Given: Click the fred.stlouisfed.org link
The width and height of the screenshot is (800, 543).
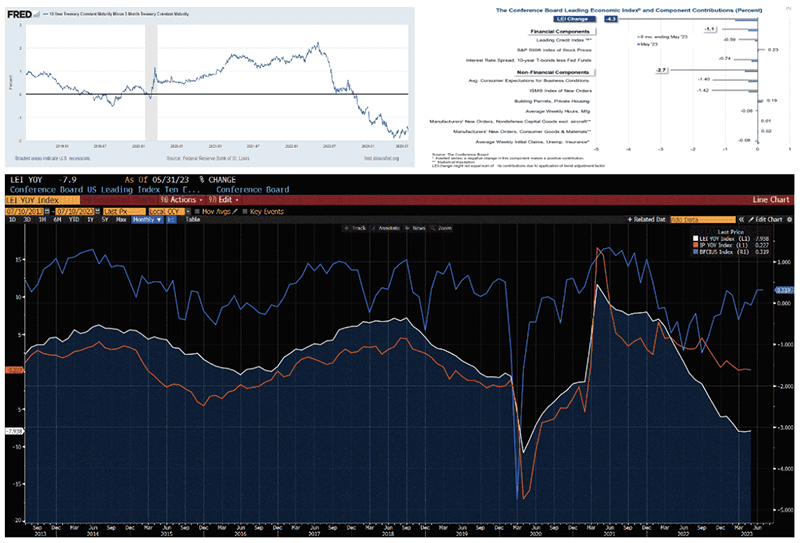Looking at the screenshot, I should pyautogui.click(x=382, y=158).
